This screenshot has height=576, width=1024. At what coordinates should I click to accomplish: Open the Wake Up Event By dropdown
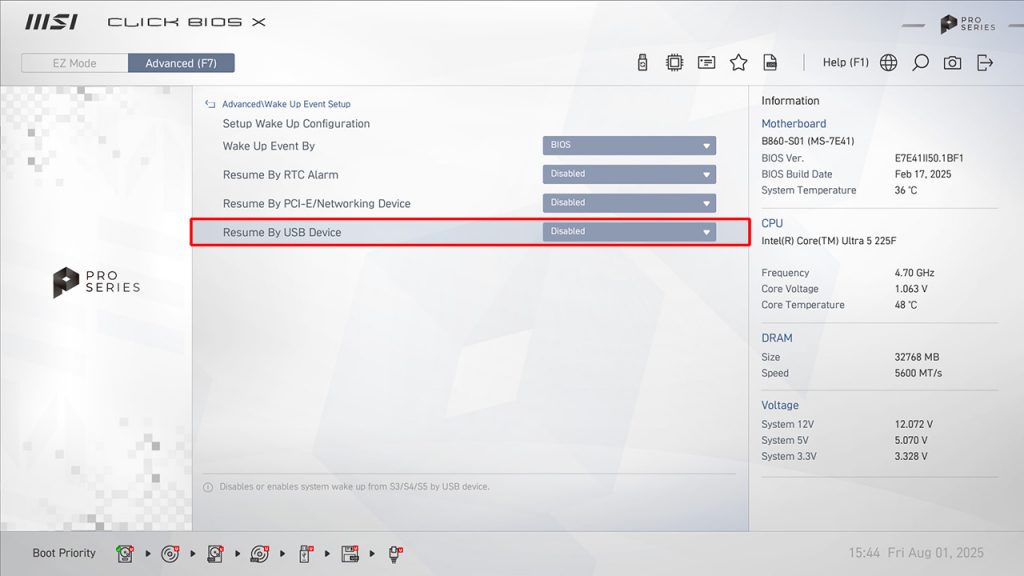click(x=629, y=145)
